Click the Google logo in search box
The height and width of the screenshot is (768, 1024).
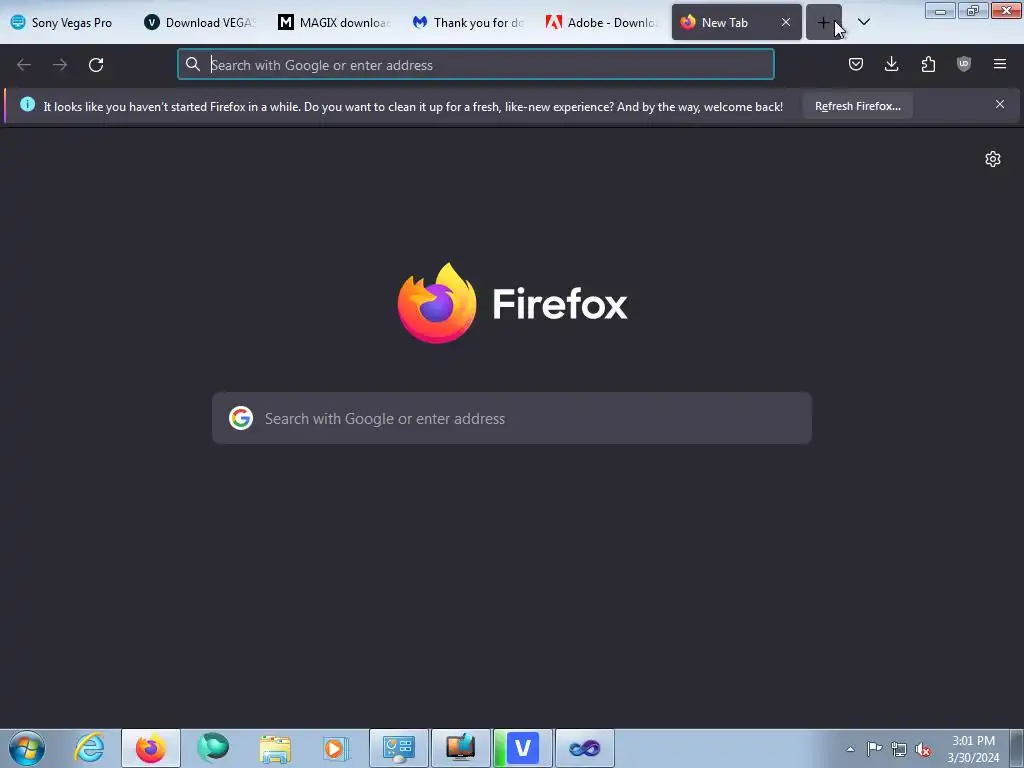pos(241,418)
